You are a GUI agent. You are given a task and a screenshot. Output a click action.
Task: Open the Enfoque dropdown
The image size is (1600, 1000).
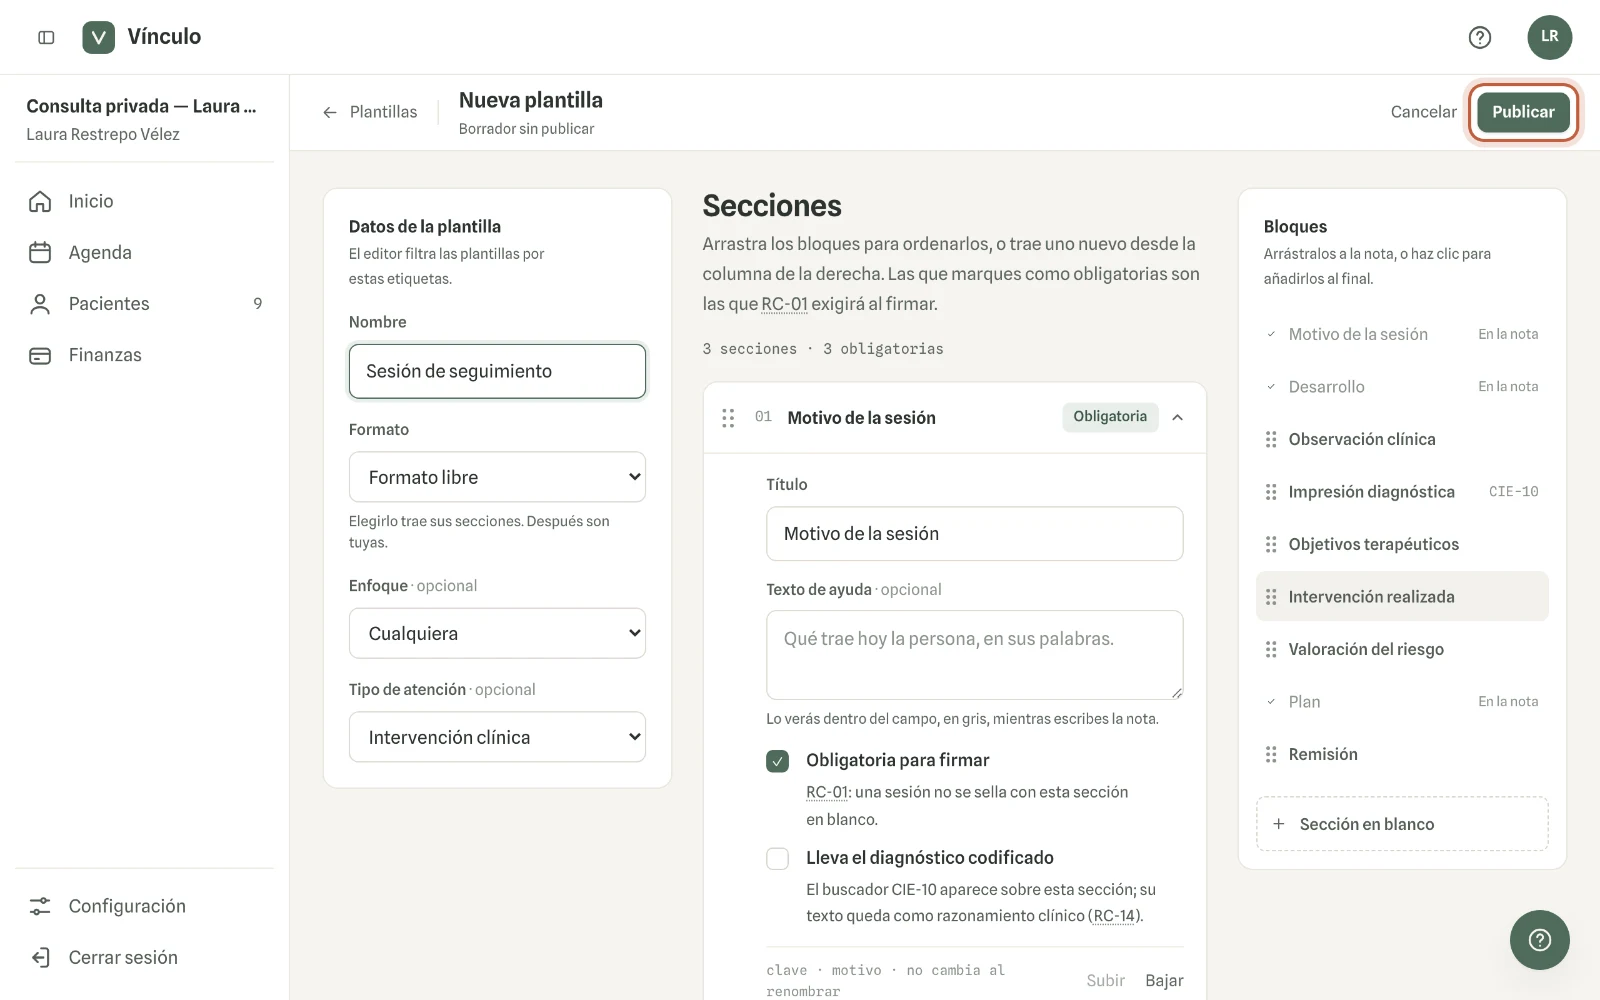click(497, 633)
